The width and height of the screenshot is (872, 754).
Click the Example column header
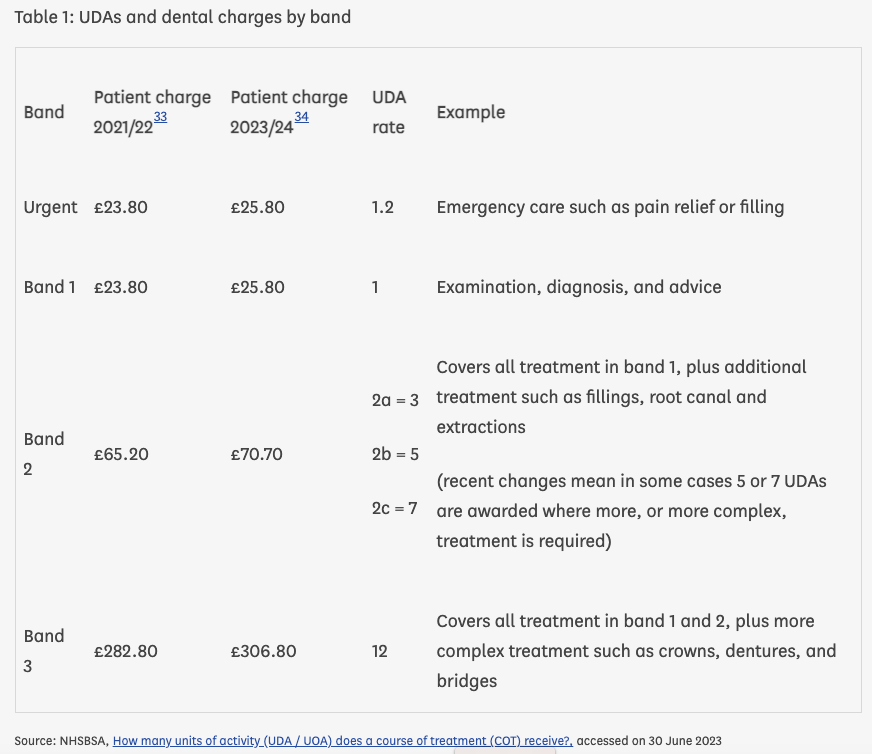[x=471, y=112]
